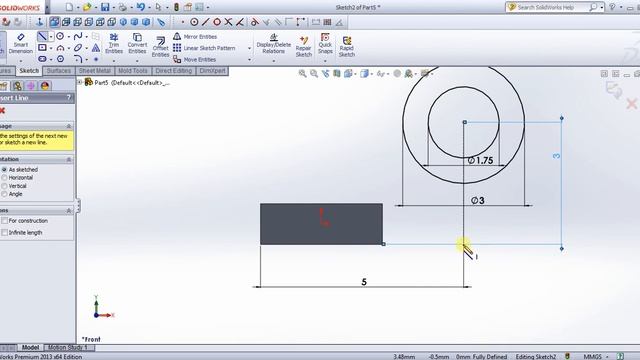This screenshot has width=640, height=360.
Task: Open Trim Entities dropdown arrow
Action: click(x=114, y=60)
